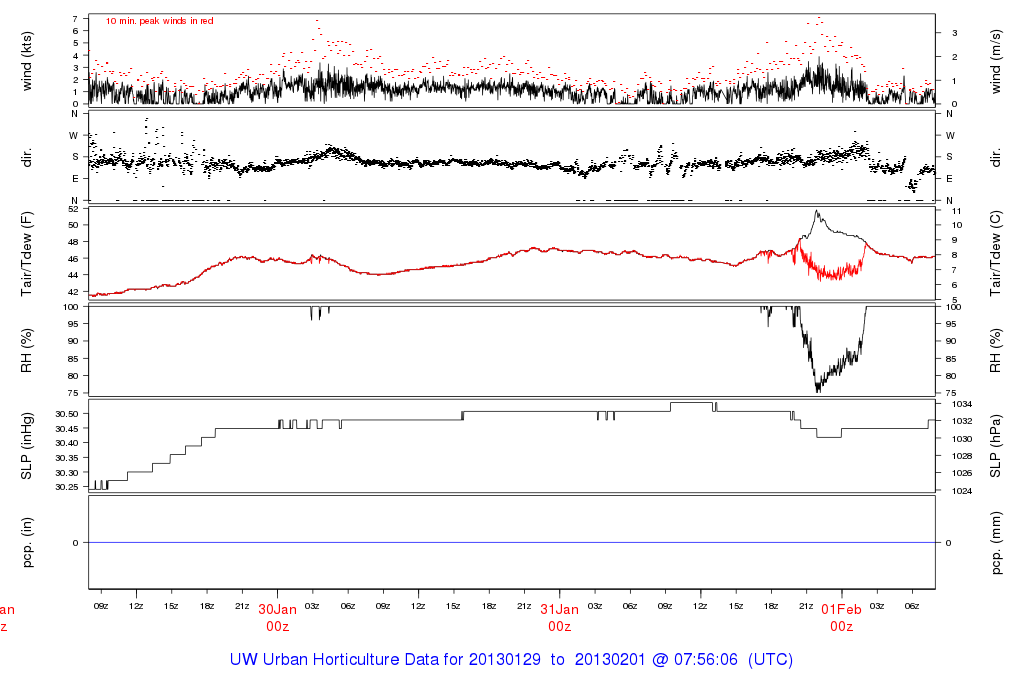Click the '10 min. peak winds in red' legend

click(x=160, y=21)
